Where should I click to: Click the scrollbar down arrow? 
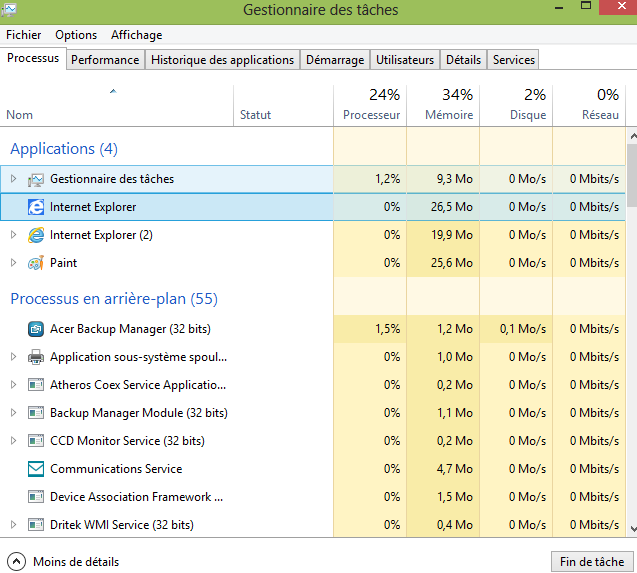coord(633,529)
